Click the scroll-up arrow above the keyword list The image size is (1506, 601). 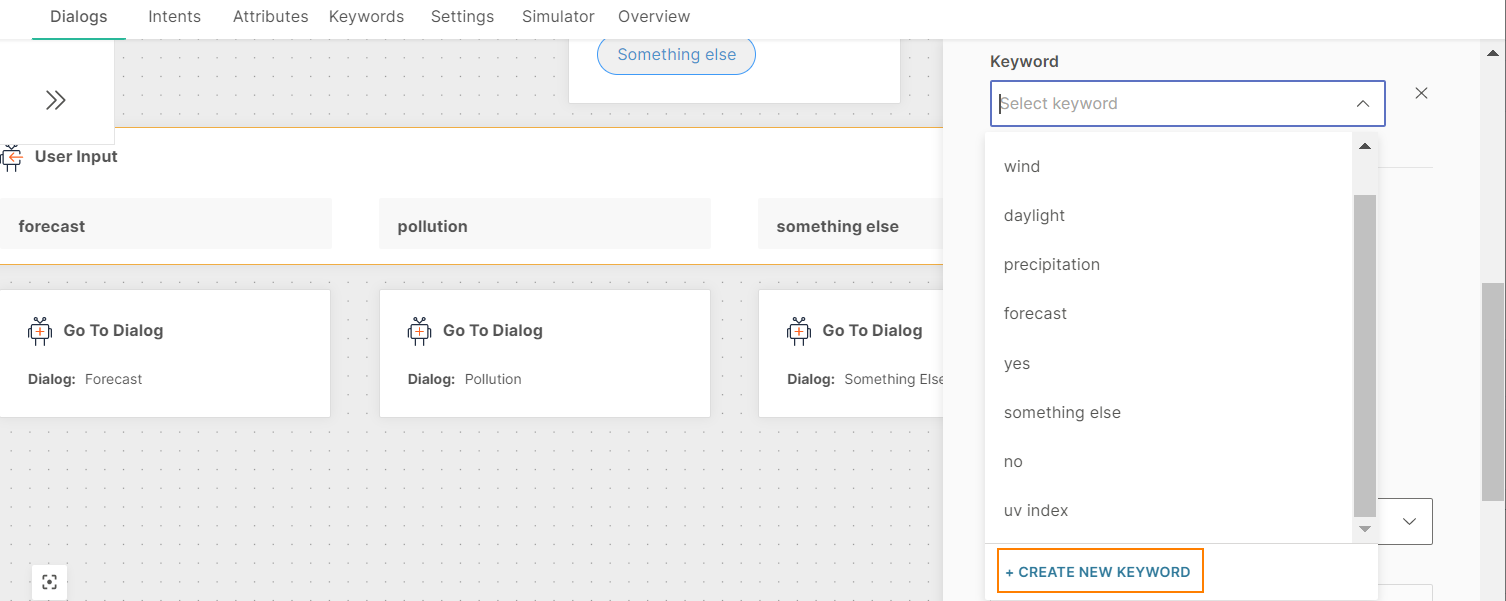(x=1365, y=145)
